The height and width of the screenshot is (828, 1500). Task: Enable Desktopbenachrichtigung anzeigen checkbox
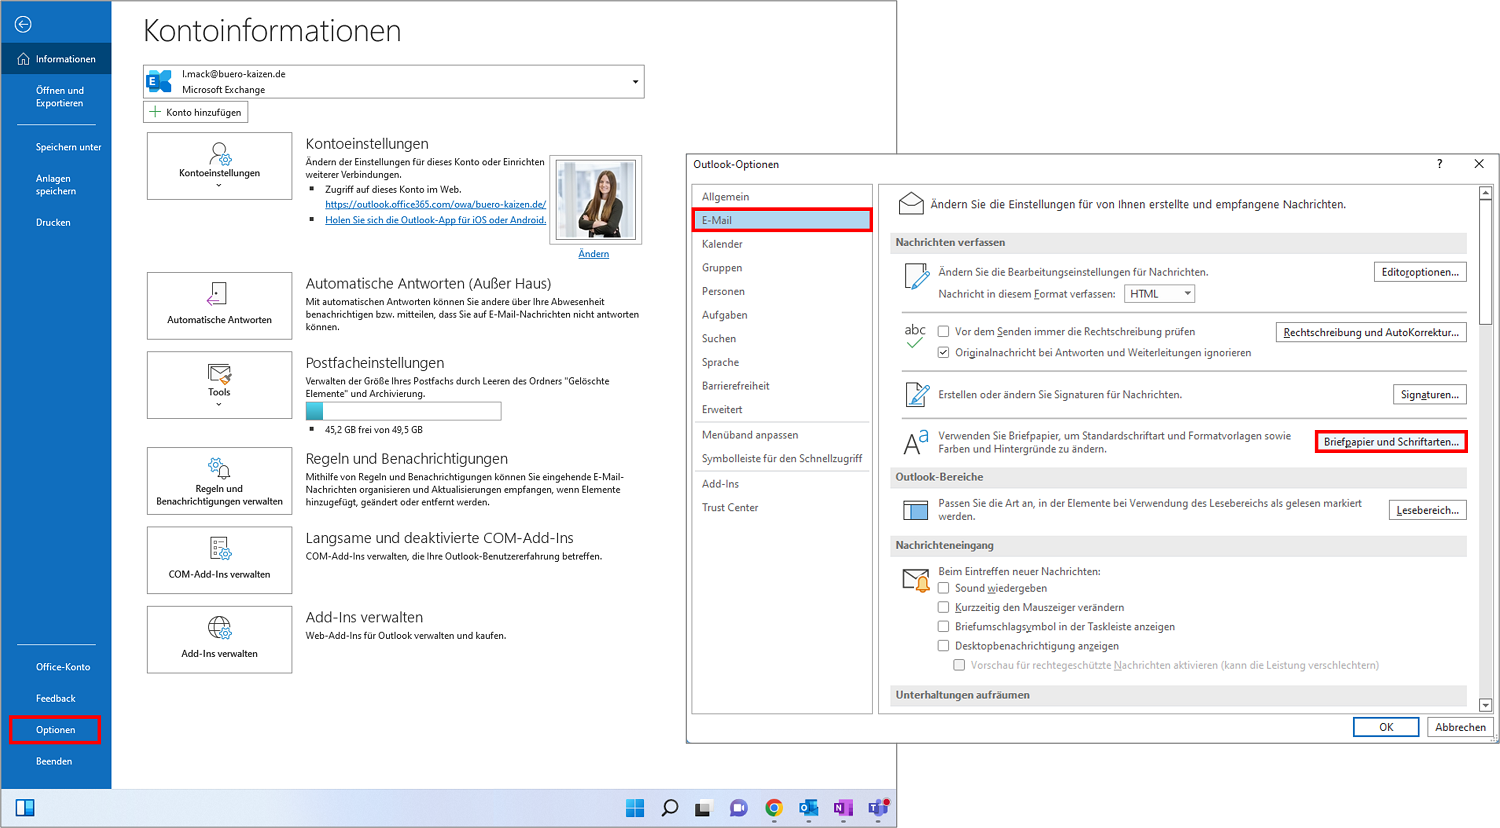(x=943, y=646)
